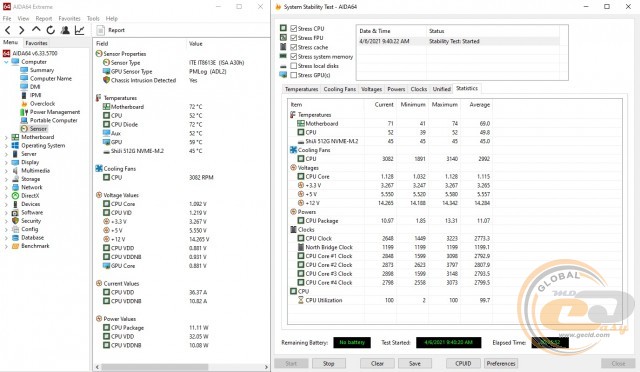Collapse the Computer tree node
Screen dimensions: 640x372
[x=6, y=62]
